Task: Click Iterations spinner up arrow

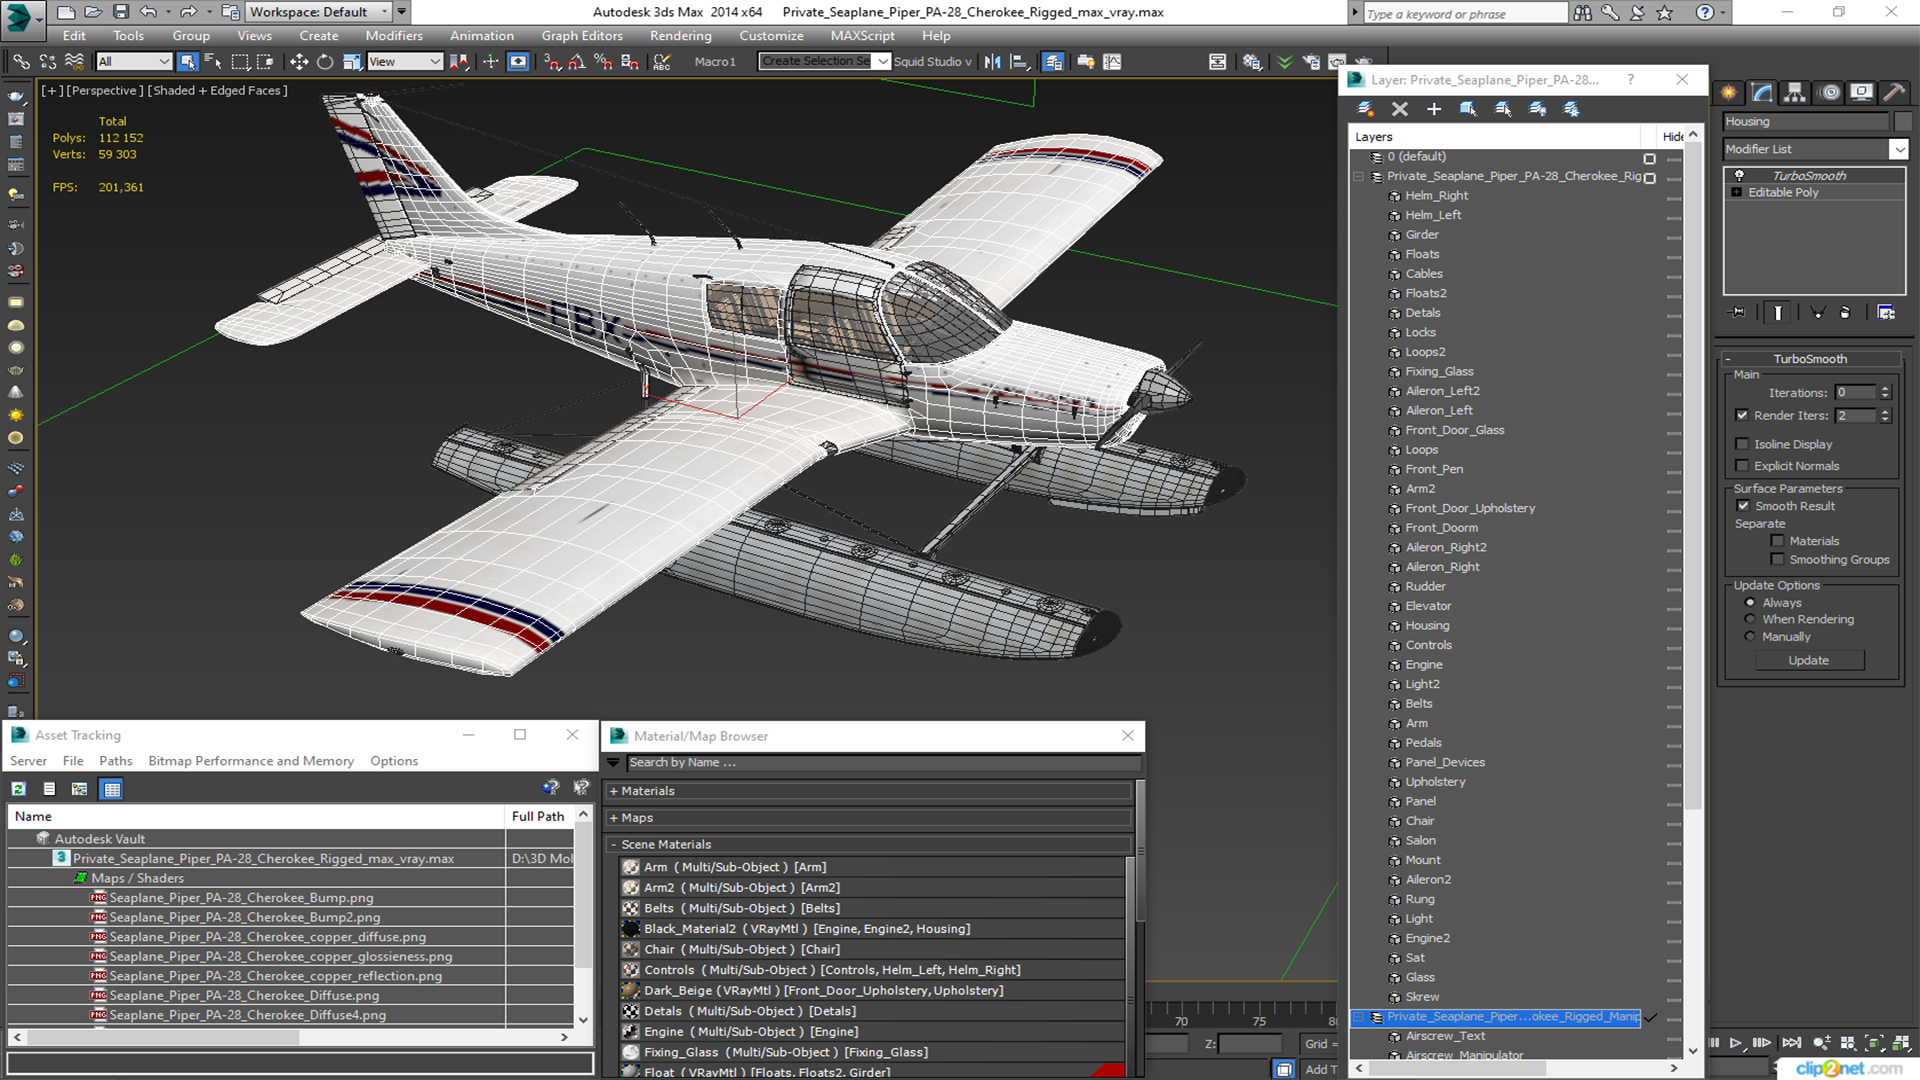Action: point(1885,389)
